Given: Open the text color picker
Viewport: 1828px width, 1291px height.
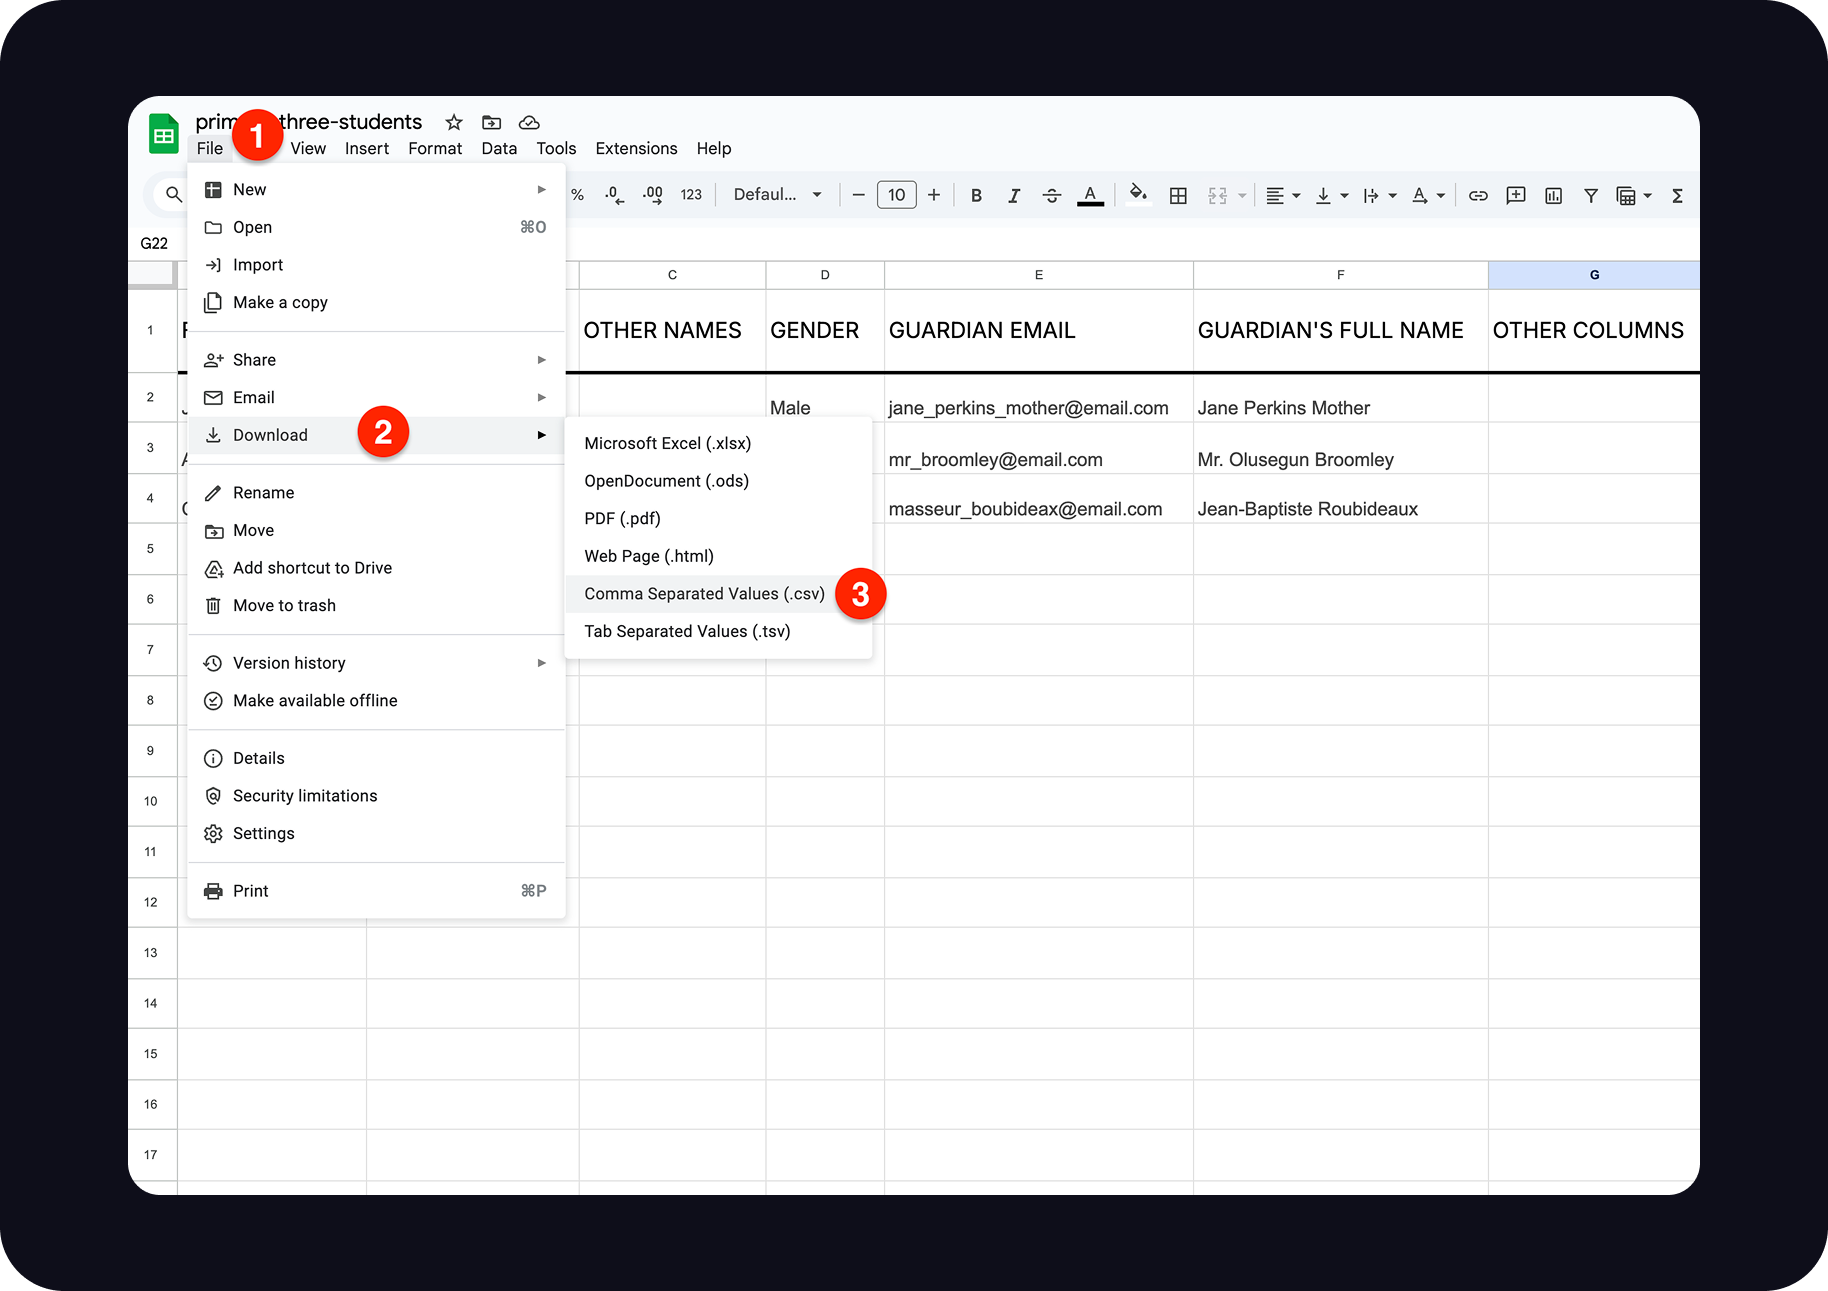Looking at the screenshot, I should pyautogui.click(x=1090, y=195).
